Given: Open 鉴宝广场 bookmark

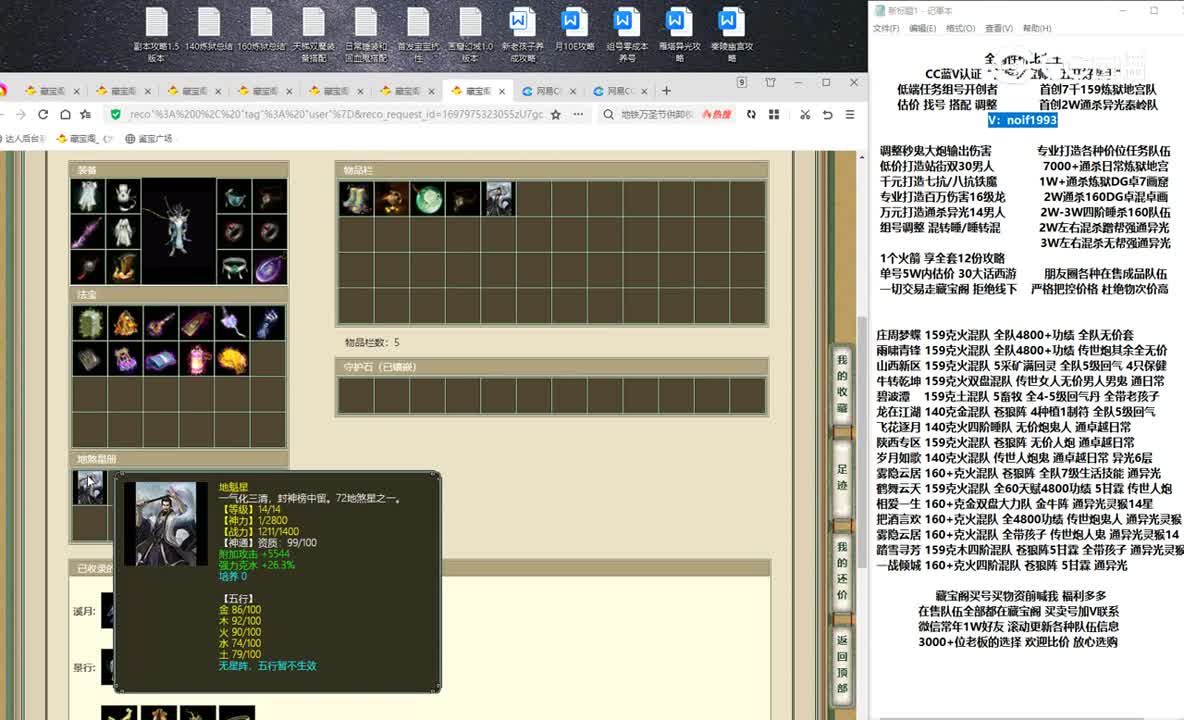Looking at the screenshot, I should (149, 139).
